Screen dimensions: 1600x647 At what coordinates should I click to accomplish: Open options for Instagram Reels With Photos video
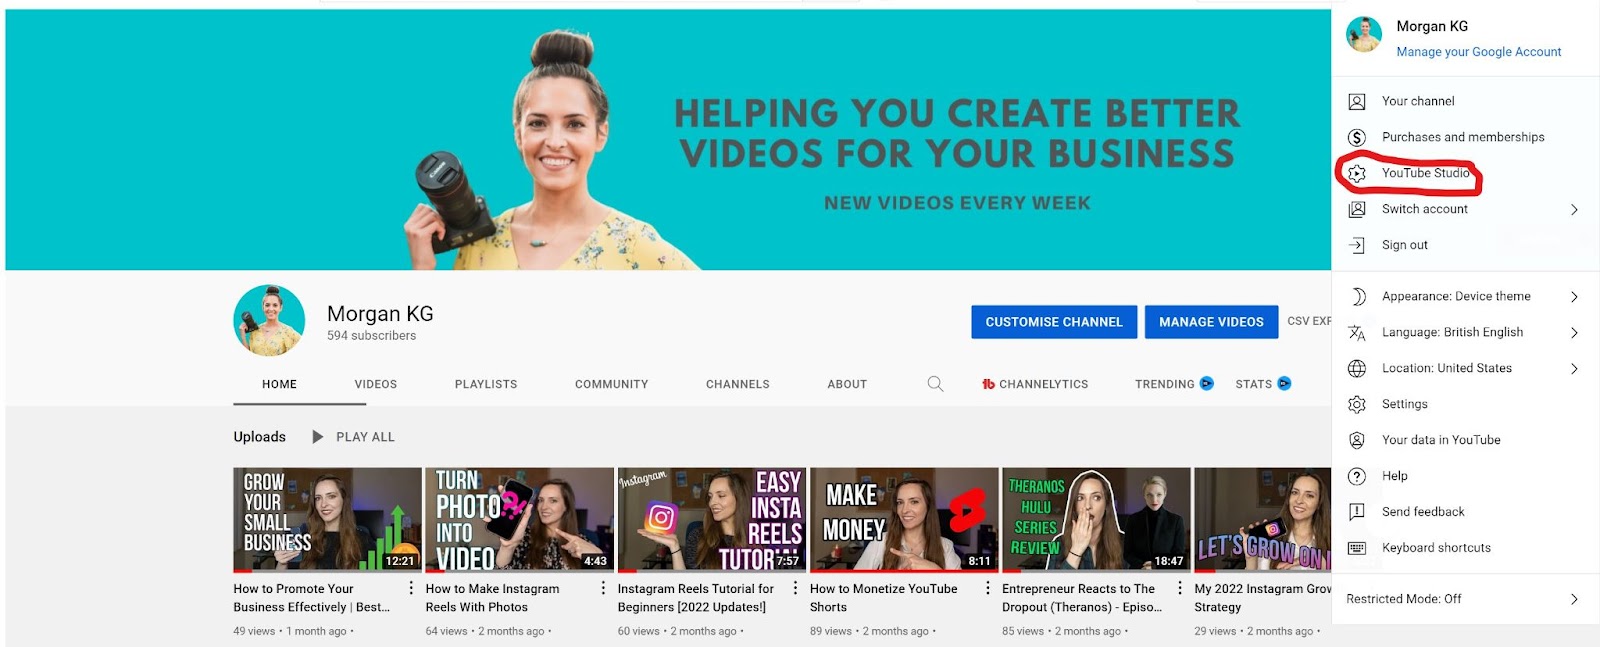(x=603, y=588)
